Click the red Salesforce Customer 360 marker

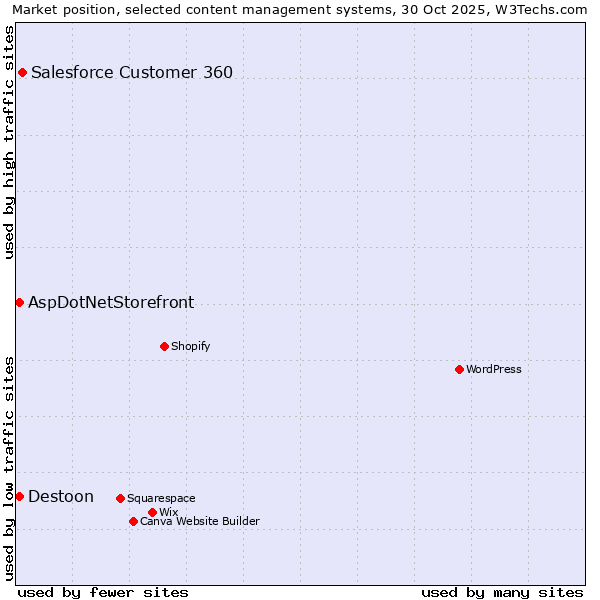coord(22,72)
